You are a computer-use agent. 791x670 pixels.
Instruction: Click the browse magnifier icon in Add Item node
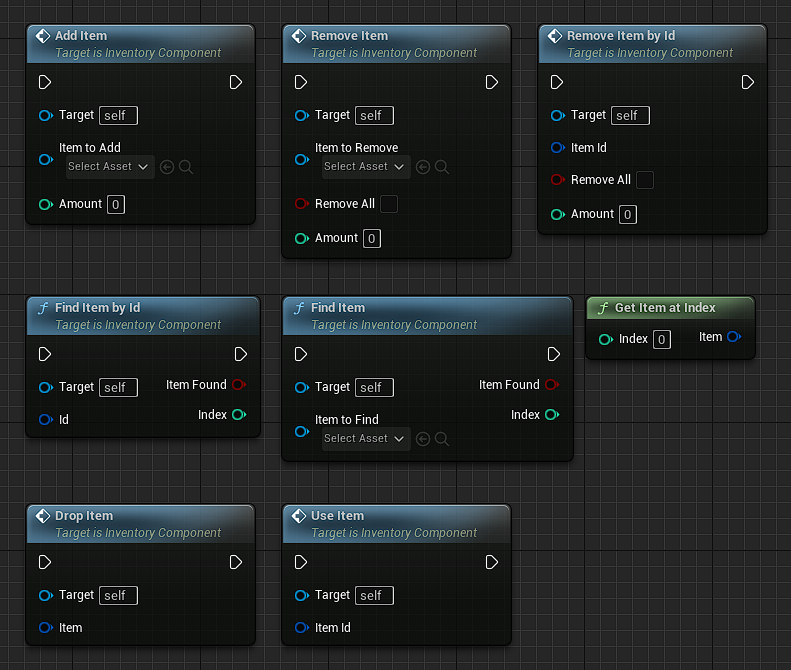pyautogui.click(x=186, y=167)
